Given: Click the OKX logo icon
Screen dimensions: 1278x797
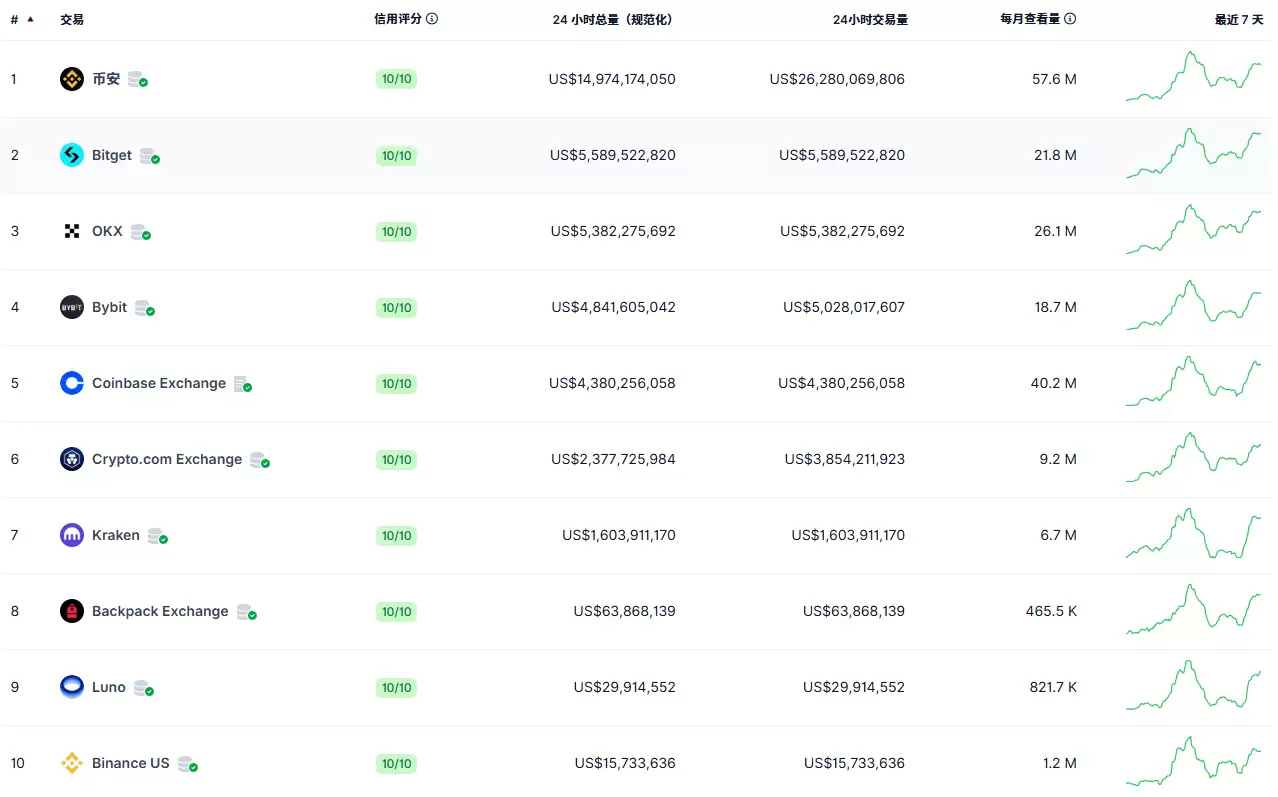Looking at the screenshot, I should tap(72, 231).
